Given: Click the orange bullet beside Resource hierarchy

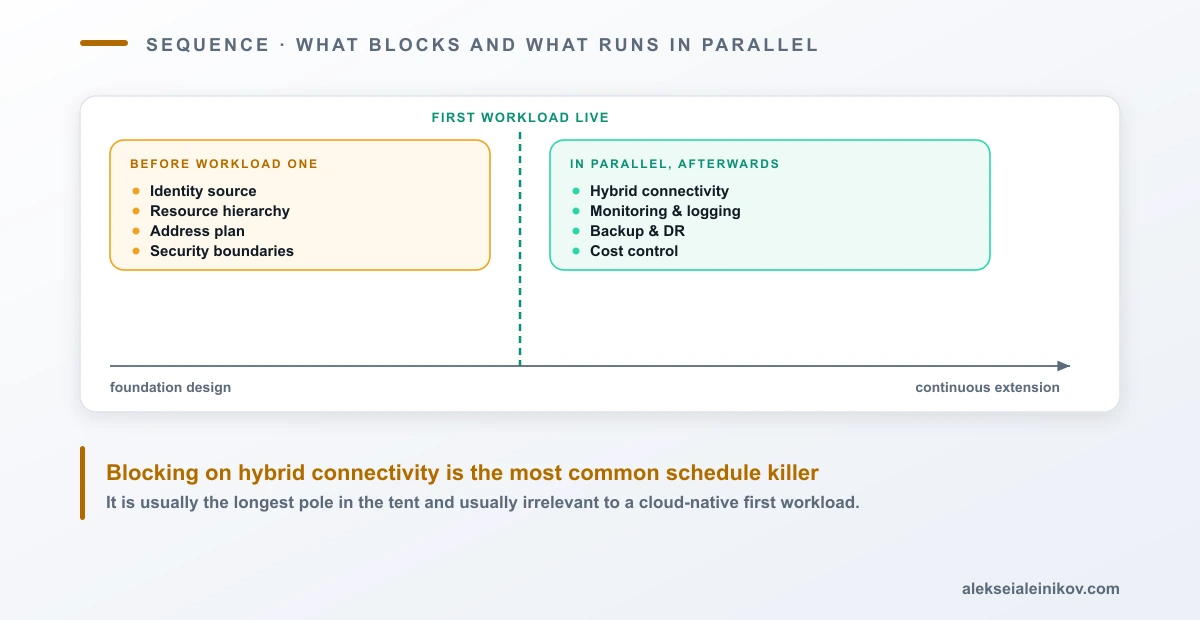Looking at the screenshot, I should [136, 211].
